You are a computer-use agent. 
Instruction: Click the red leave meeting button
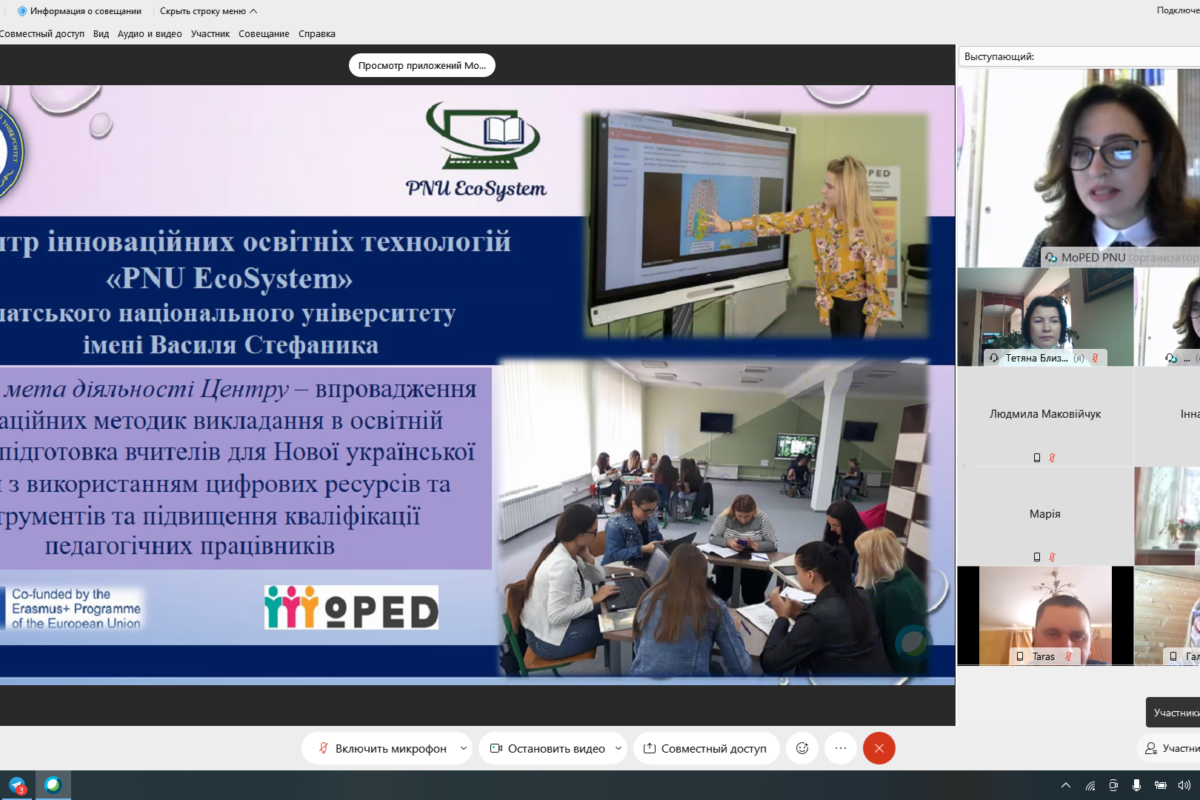pyautogui.click(x=879, y=748)
